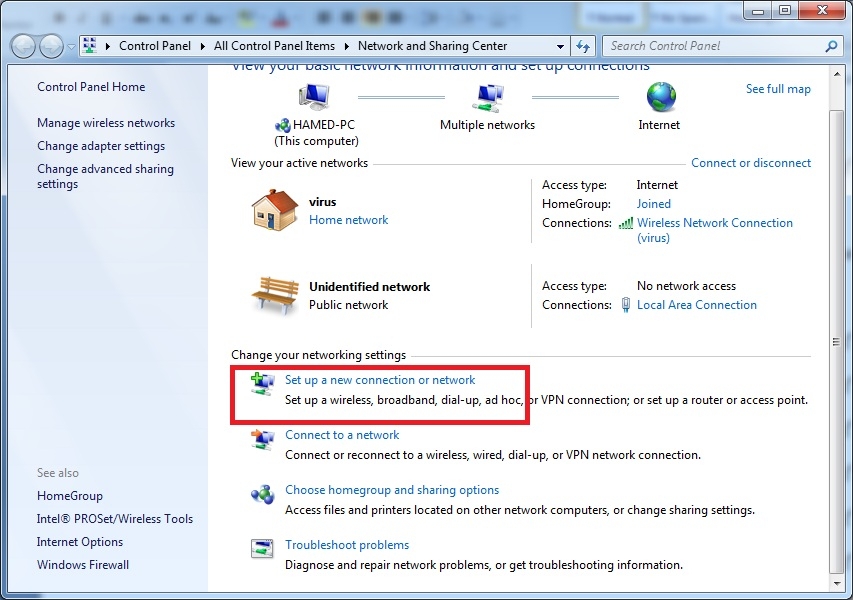Open HomeGroup under See also
The height and width of the screenshot is (600, 853).
tap(70, 496)
